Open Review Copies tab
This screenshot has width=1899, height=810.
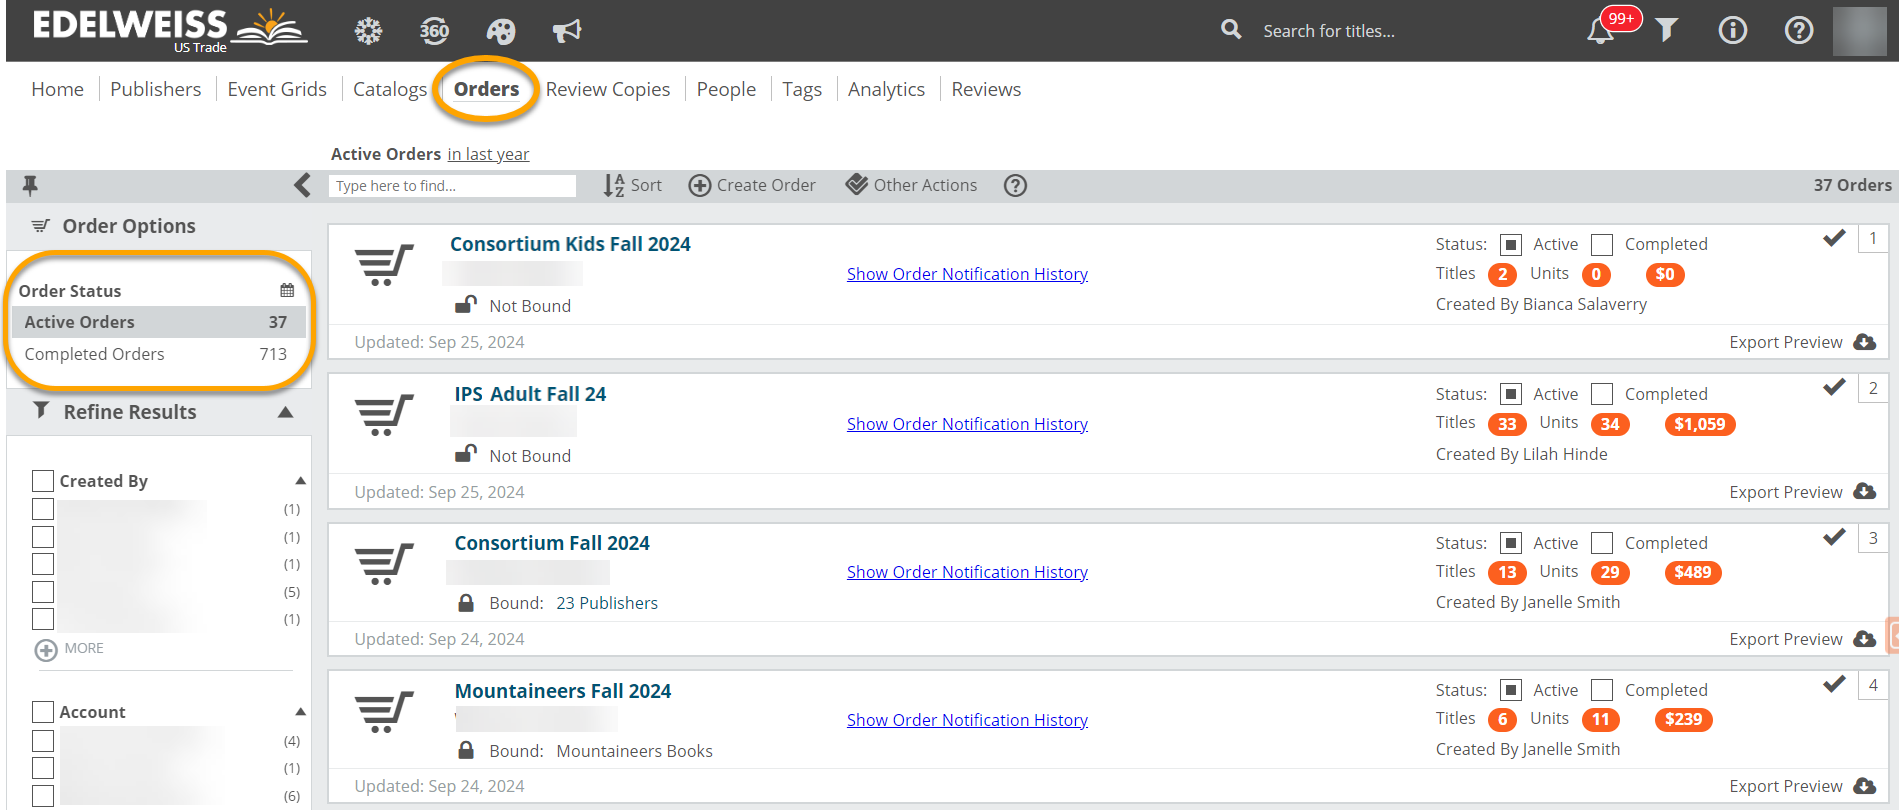608,89
